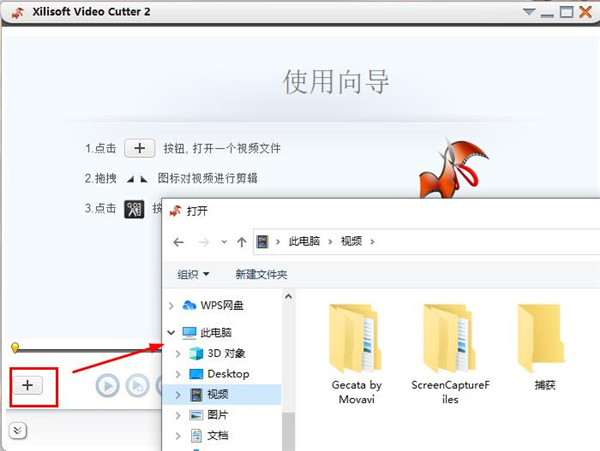The height and width of the screenshot is (451, 600).
Task: Select 3D 对象 in the navigation tree
Action: pos(226,353)
